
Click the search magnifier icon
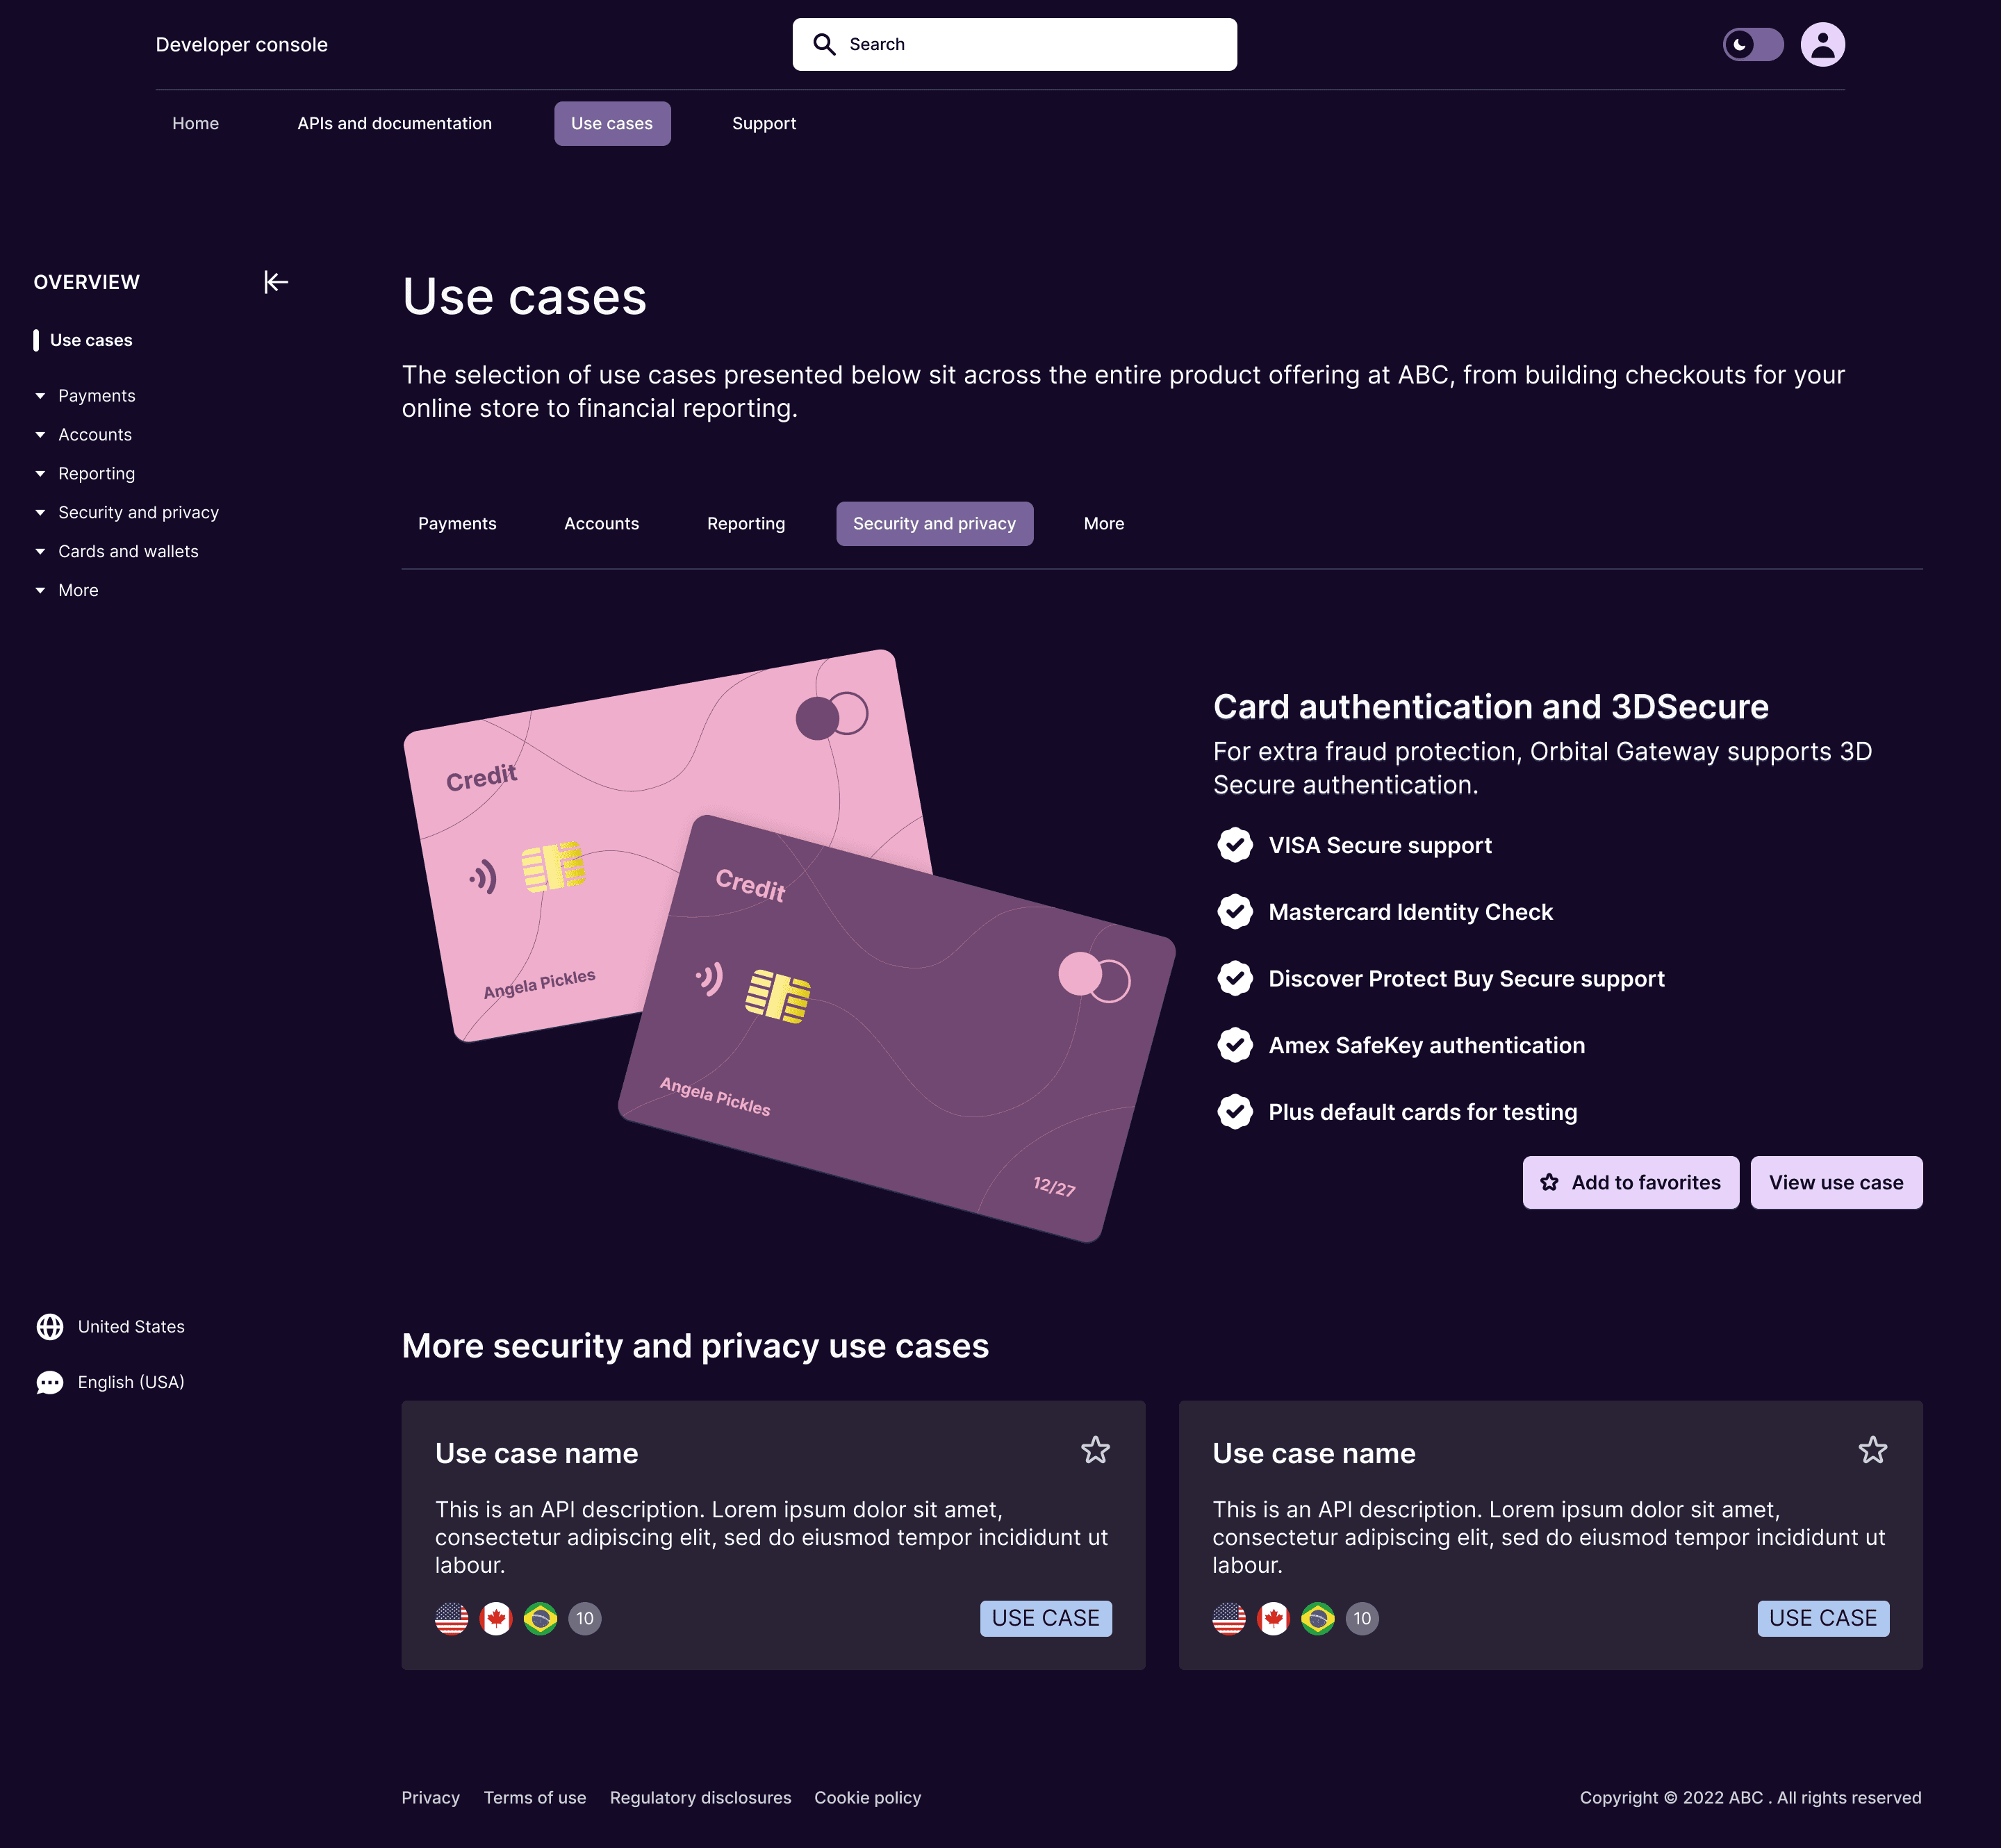[824, 44]
